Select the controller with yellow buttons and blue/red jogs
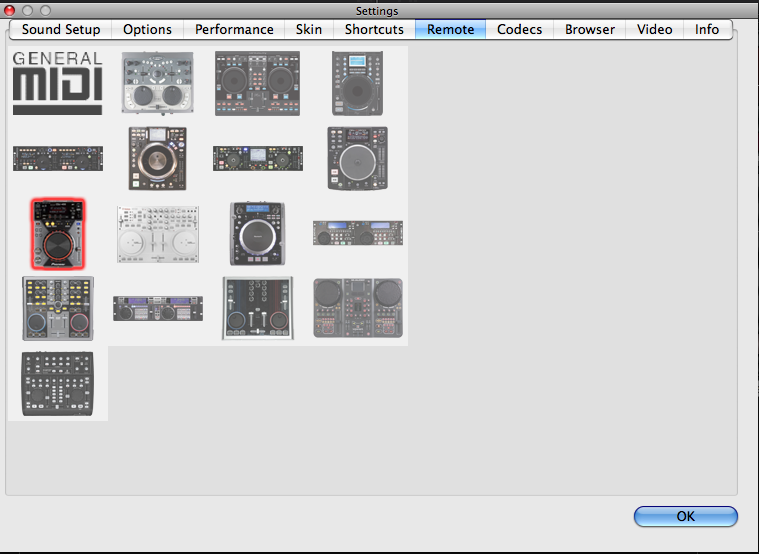This screenshot has width=759, height=554. coord(58,308)
